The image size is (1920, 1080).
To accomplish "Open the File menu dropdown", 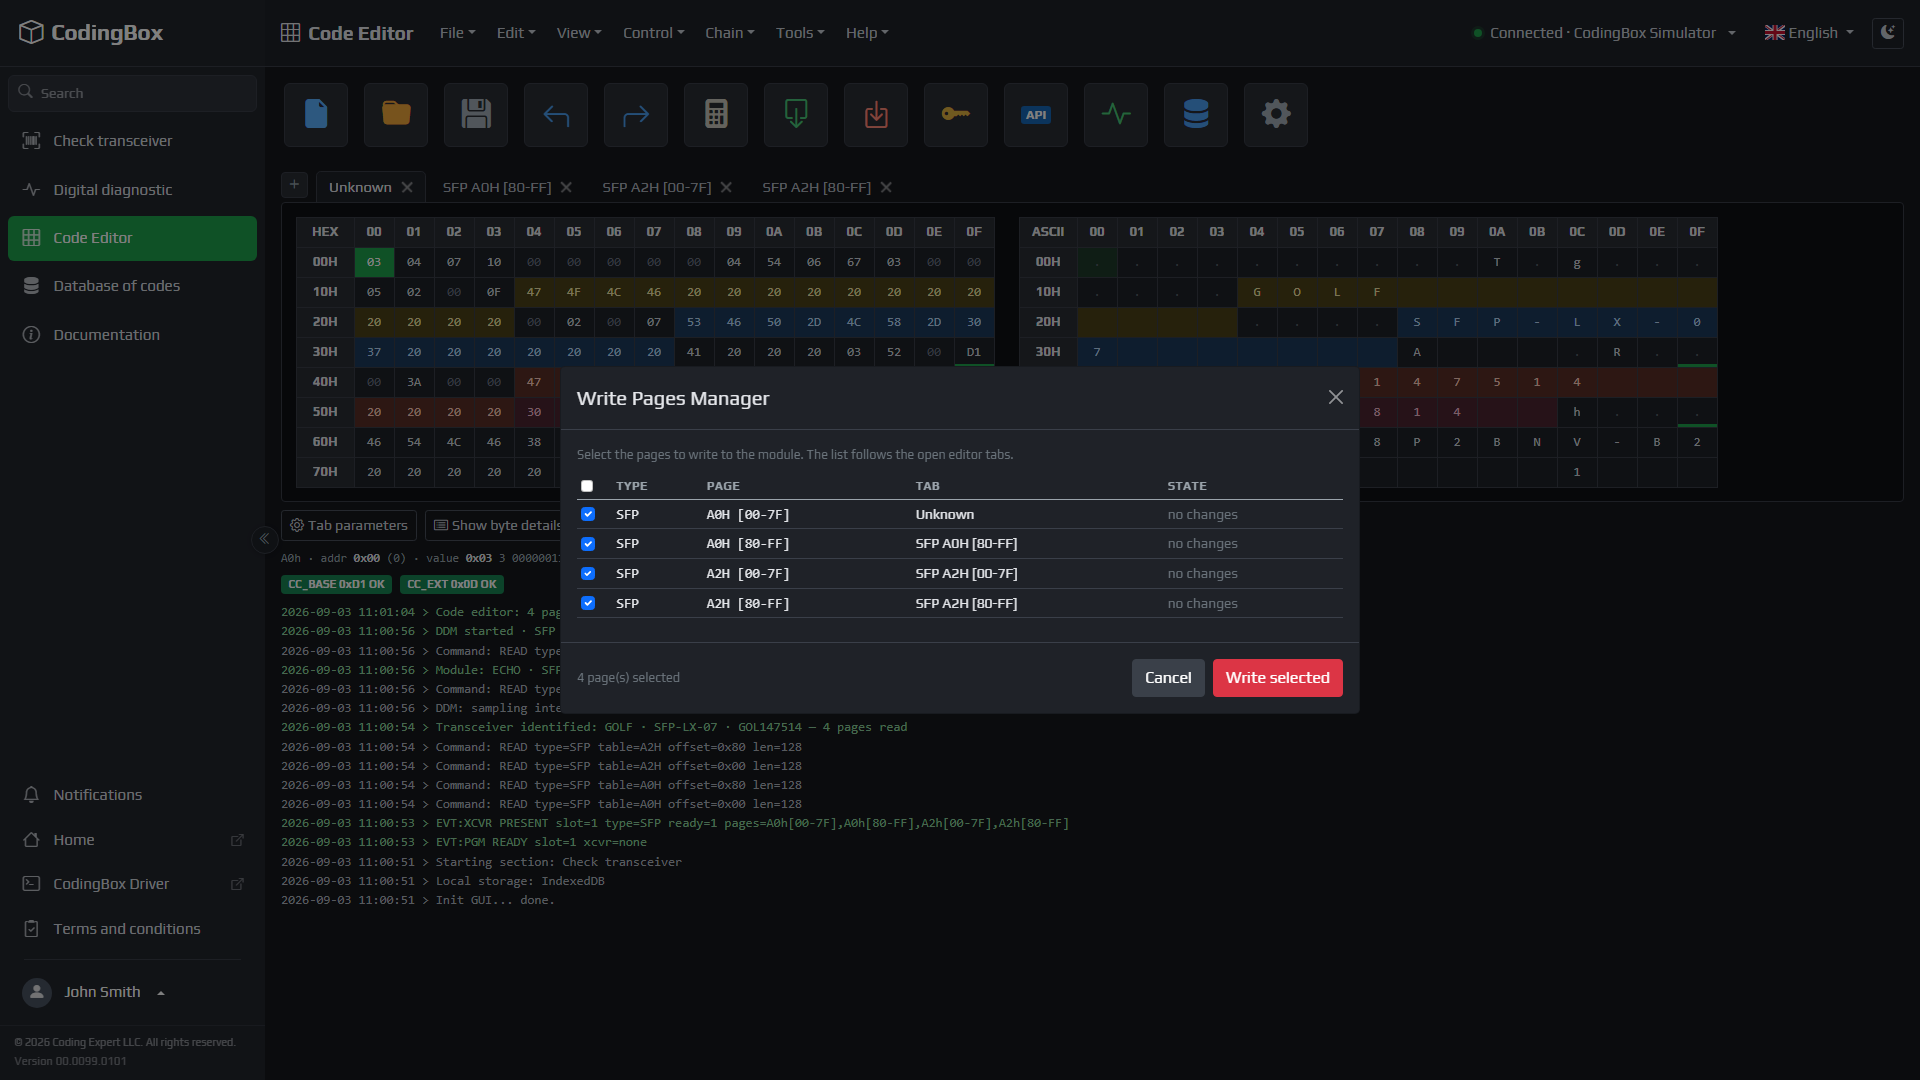I will click(457, 33).
